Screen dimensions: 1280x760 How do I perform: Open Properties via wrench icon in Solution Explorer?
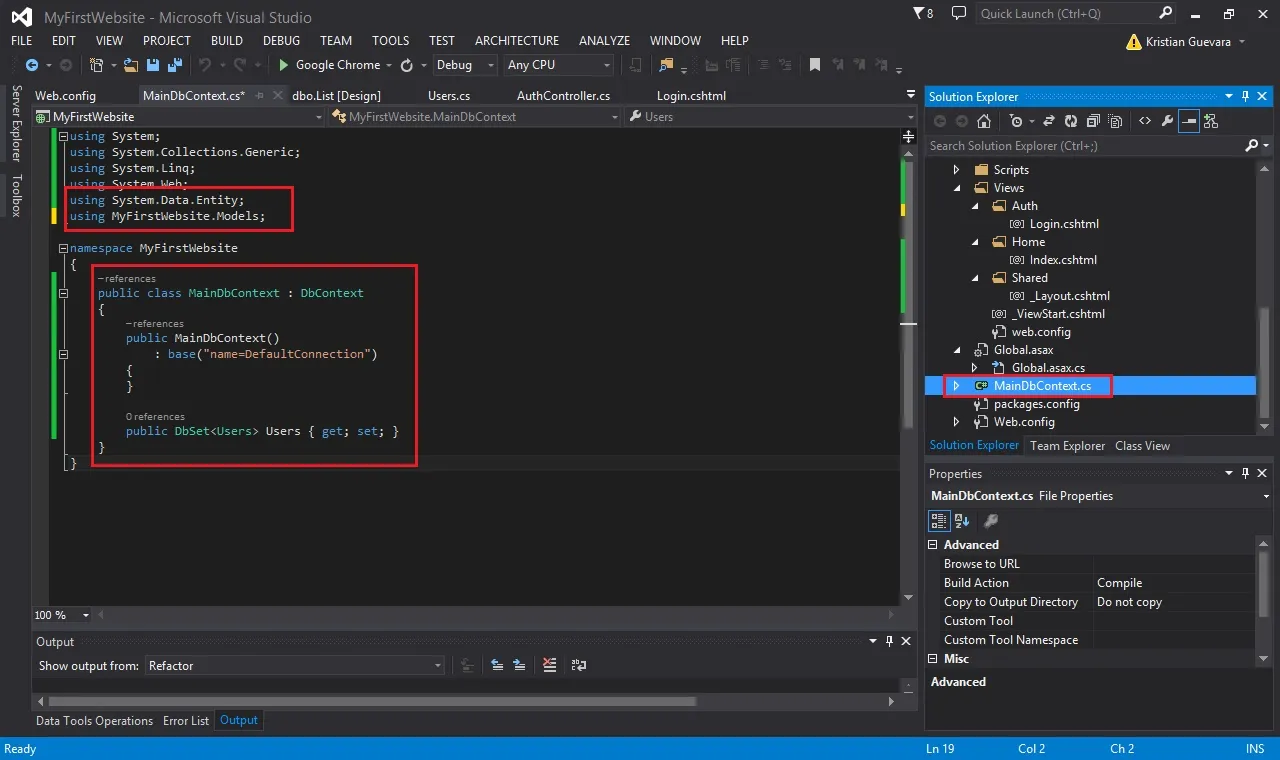(x=1167, y=122)
